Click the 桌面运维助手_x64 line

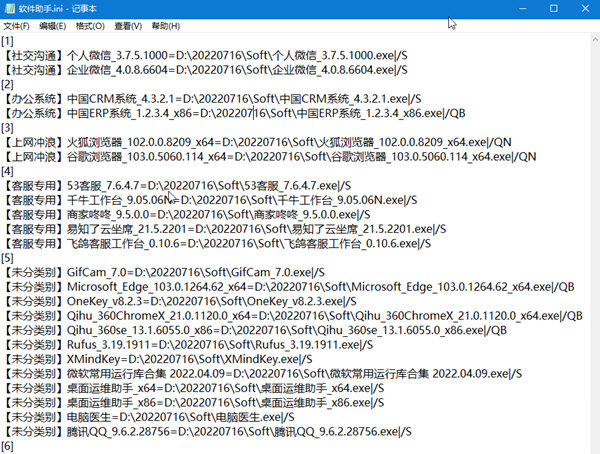click(194, 388)
